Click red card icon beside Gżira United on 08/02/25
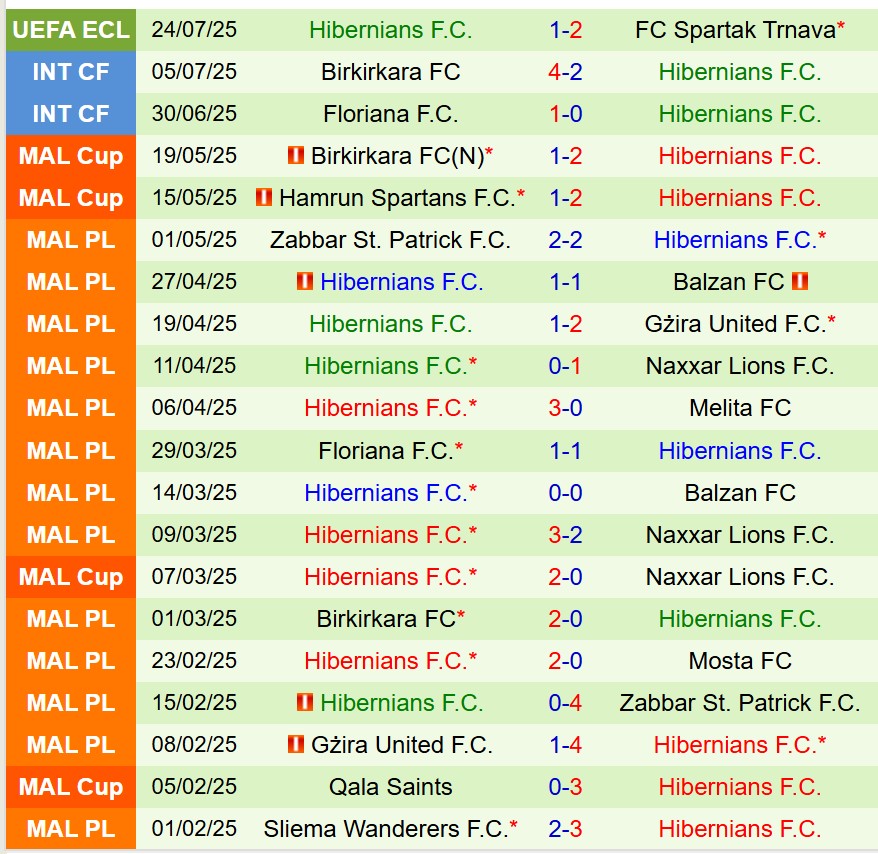This screenshot has height=854, width=878. point(296,744)
